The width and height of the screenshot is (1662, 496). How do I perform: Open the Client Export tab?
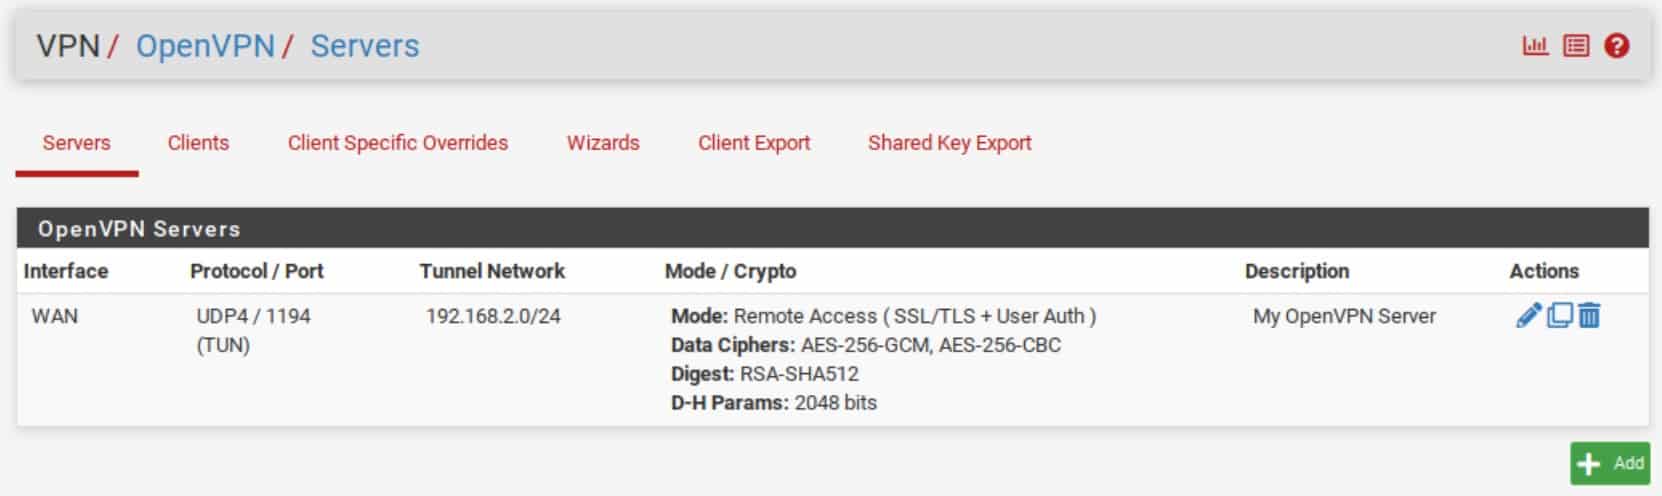click(x=754, y=143)
